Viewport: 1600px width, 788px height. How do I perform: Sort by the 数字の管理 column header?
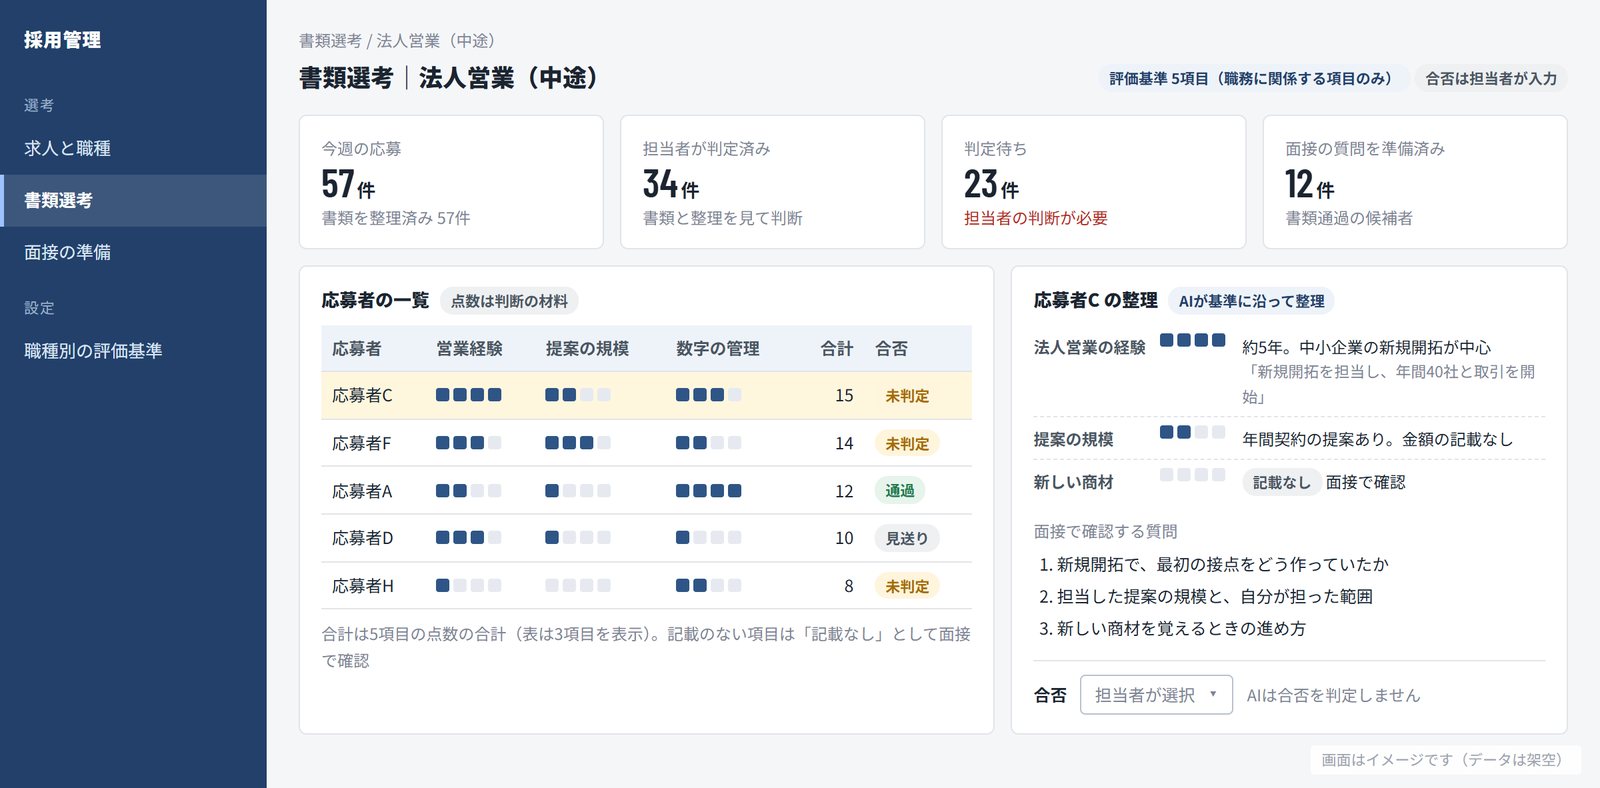pos(717,349)
